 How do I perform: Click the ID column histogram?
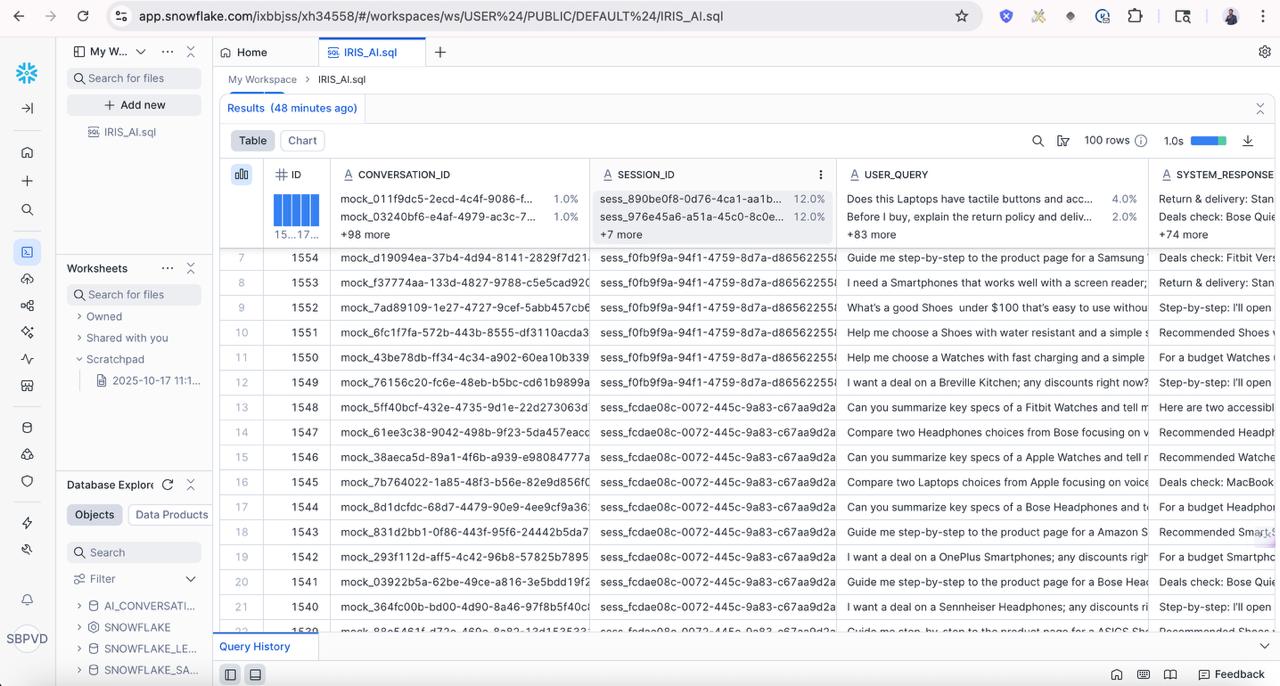[x=297, y=210]
